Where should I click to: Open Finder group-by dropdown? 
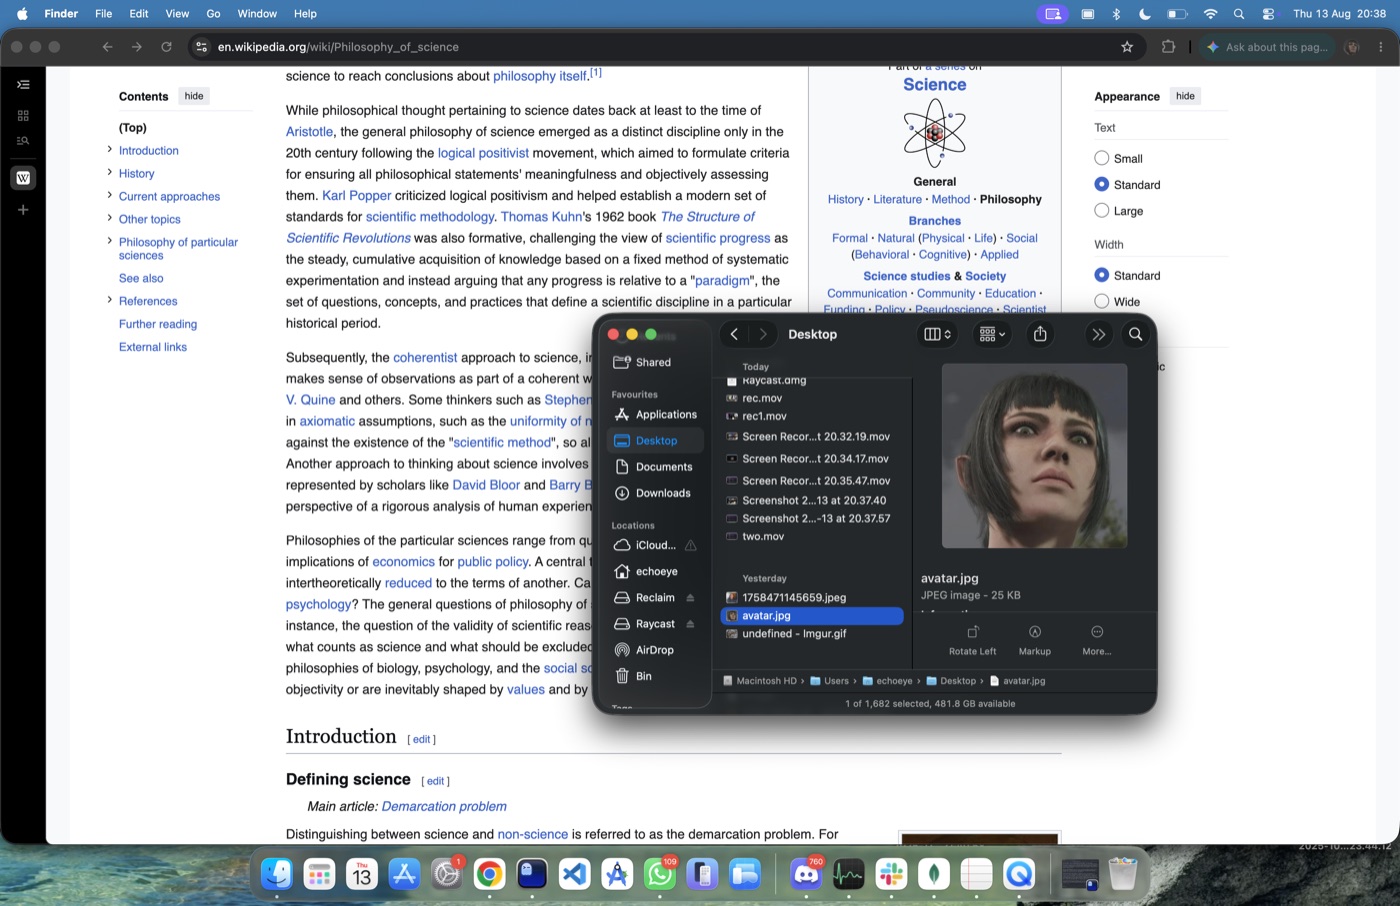(x=992, y=334)
